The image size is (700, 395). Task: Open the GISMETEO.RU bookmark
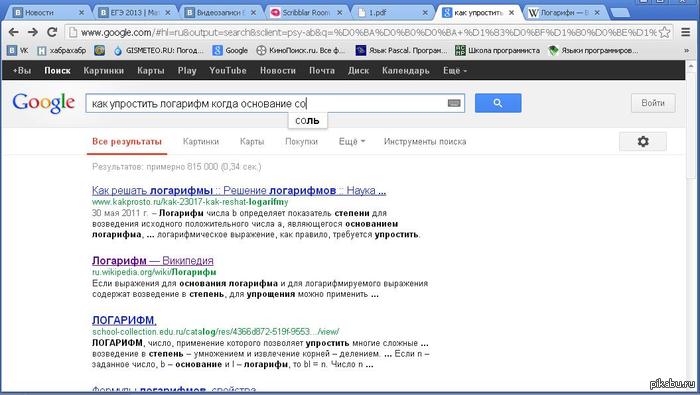(158, 51)
